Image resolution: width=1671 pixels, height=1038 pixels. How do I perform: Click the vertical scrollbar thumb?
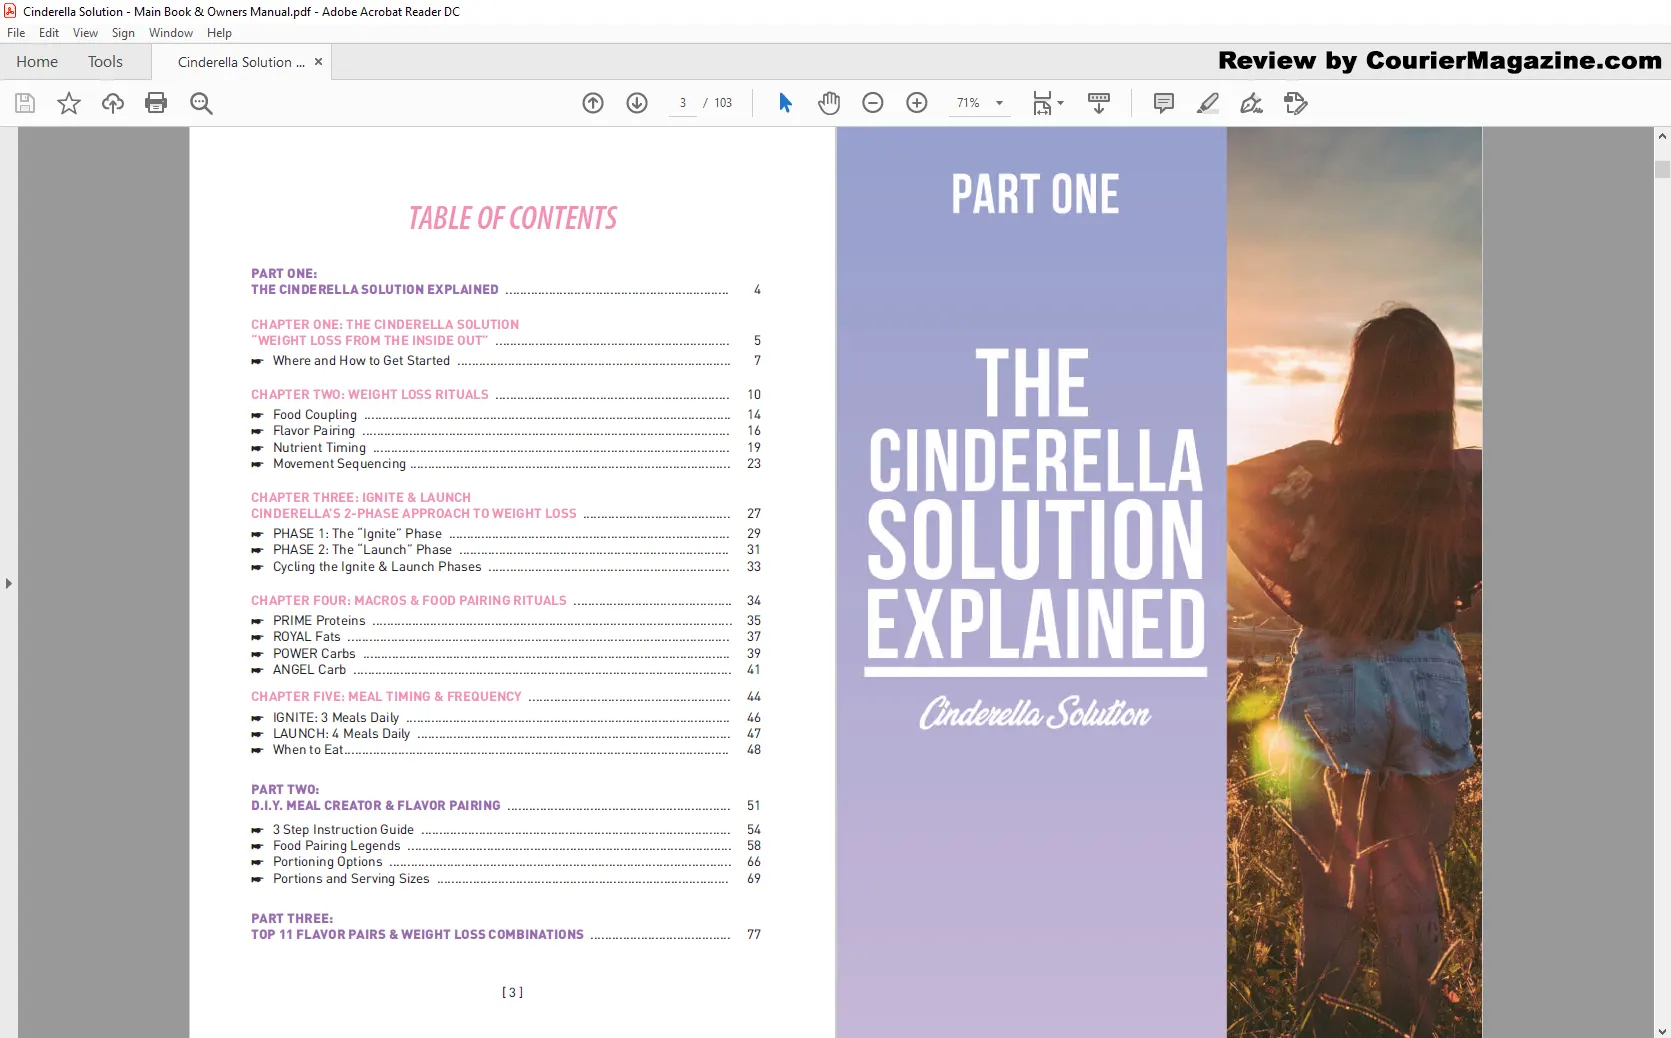(x=1662, y=169)
